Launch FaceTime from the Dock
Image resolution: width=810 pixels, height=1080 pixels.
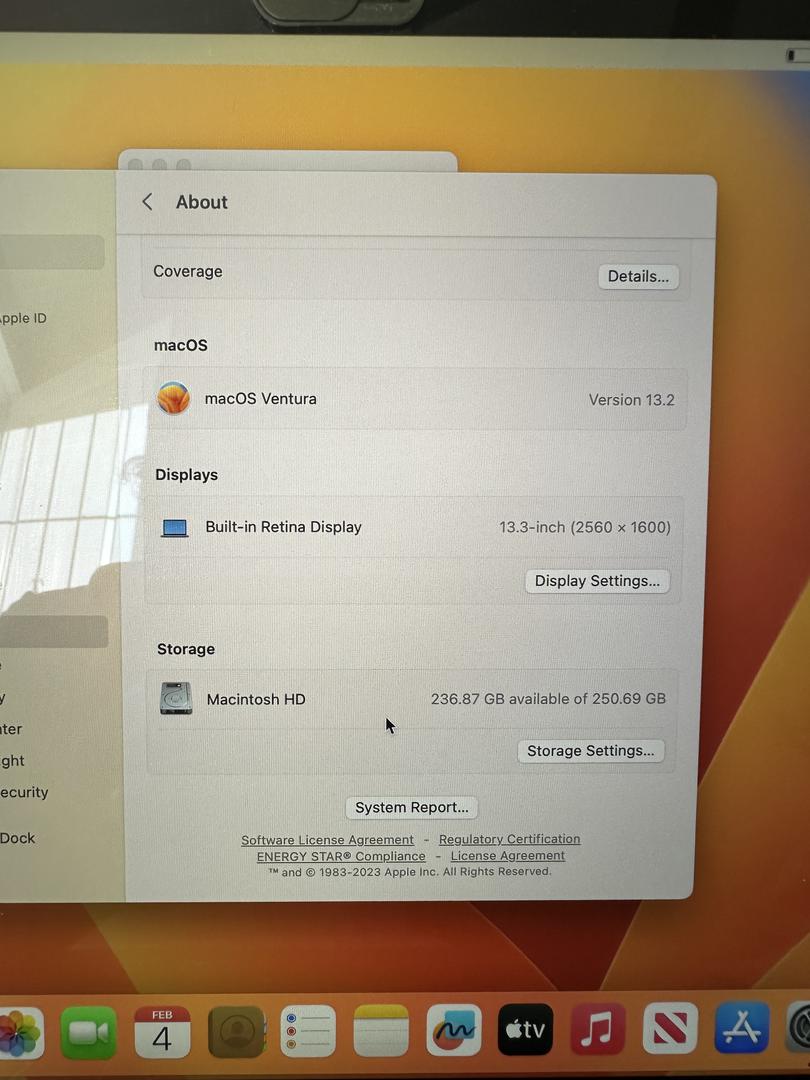pos(88,1032)
